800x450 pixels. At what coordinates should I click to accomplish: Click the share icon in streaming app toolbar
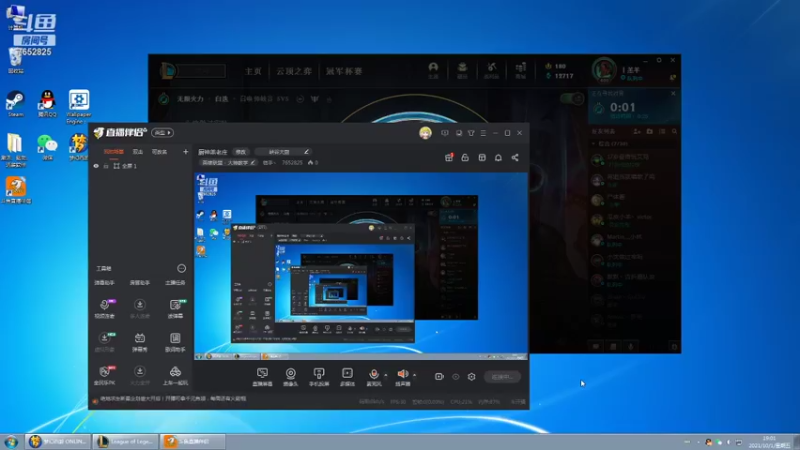(x=515, y=158)
